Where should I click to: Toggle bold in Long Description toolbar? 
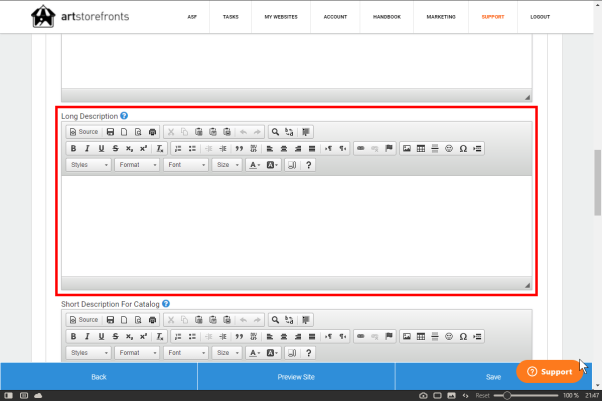click(x=73, y=148)
